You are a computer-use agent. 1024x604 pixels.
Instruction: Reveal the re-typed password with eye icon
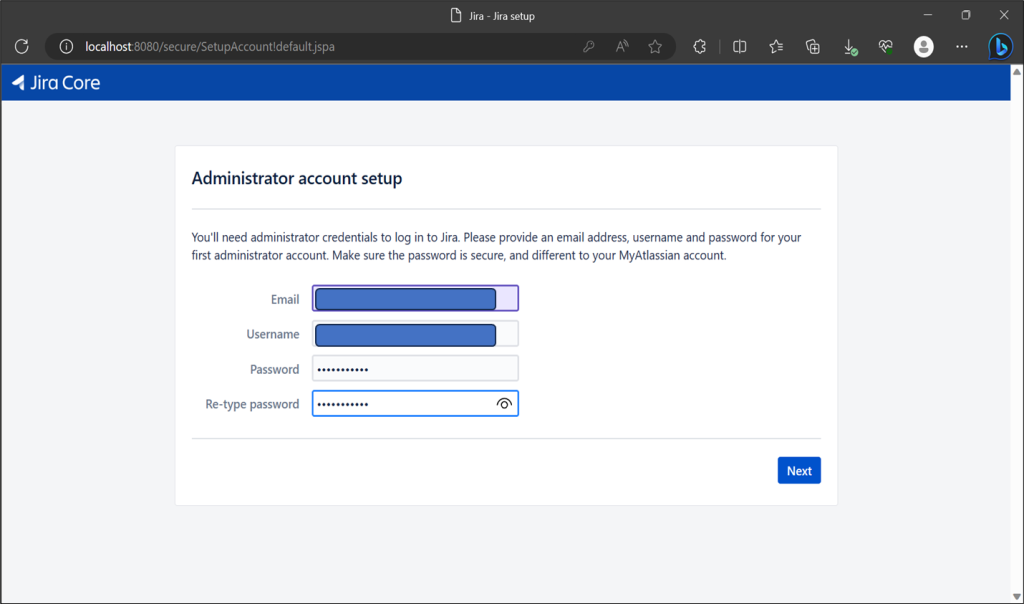tap(504, 404)
